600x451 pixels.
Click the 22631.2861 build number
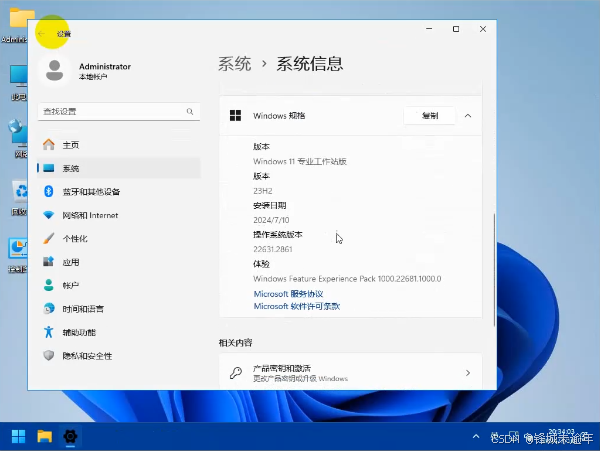[x=273, y=249]
